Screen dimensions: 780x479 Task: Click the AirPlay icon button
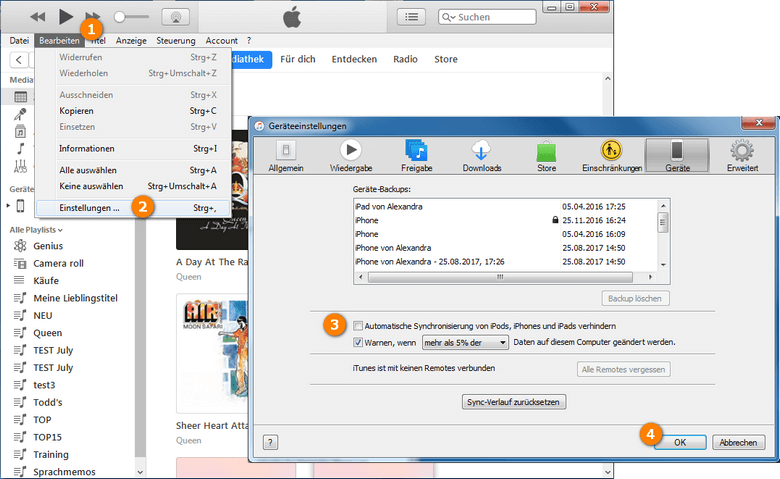point(175,17)
